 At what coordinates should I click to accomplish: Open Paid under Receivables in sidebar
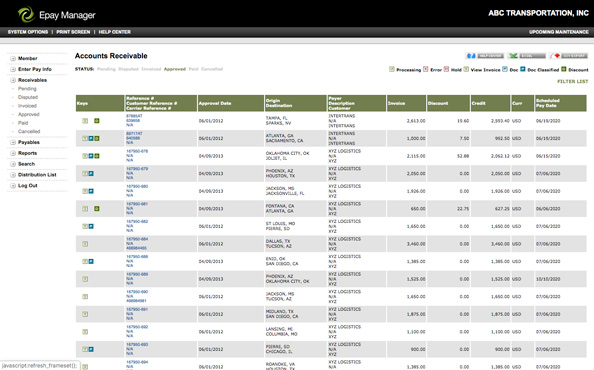pyautogui.click(x=23, y=123)
